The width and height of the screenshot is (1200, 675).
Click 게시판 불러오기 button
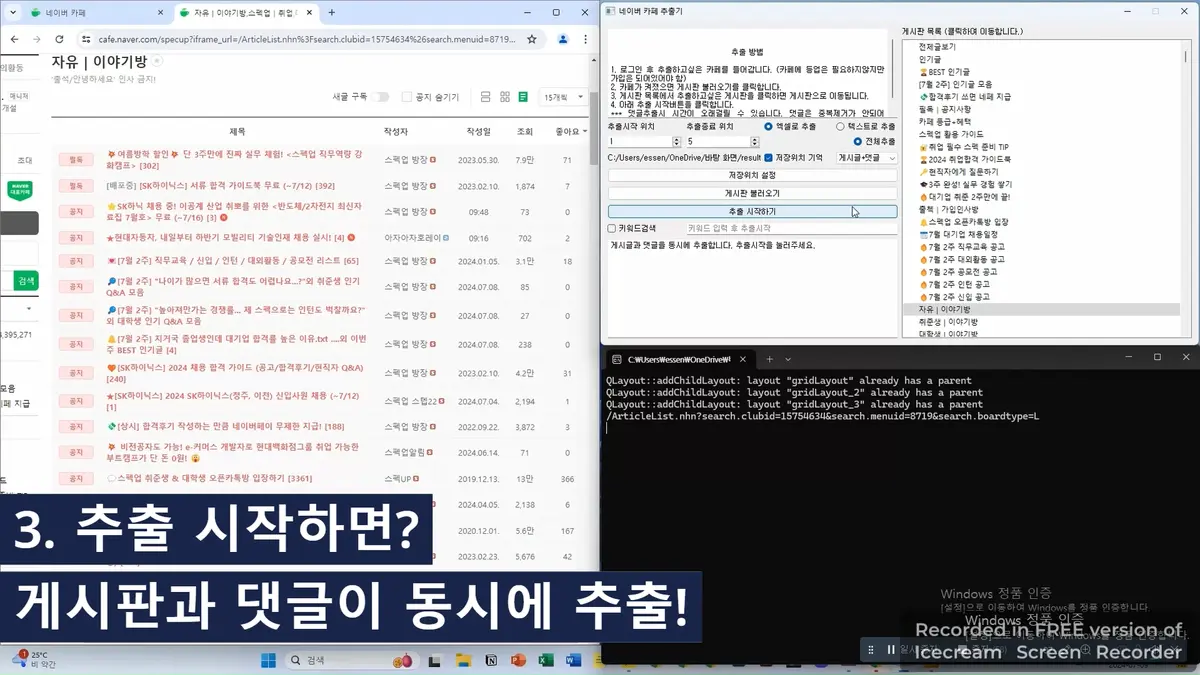pyautogui.click(x=752, y=193)
